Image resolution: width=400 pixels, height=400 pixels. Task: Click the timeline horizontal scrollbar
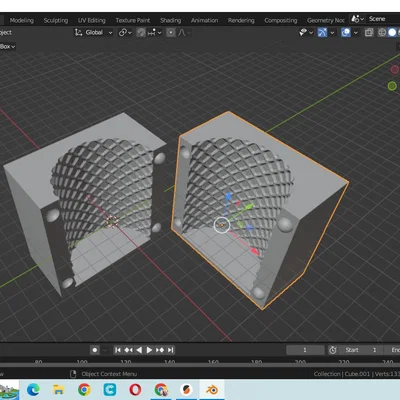[200, 366]
